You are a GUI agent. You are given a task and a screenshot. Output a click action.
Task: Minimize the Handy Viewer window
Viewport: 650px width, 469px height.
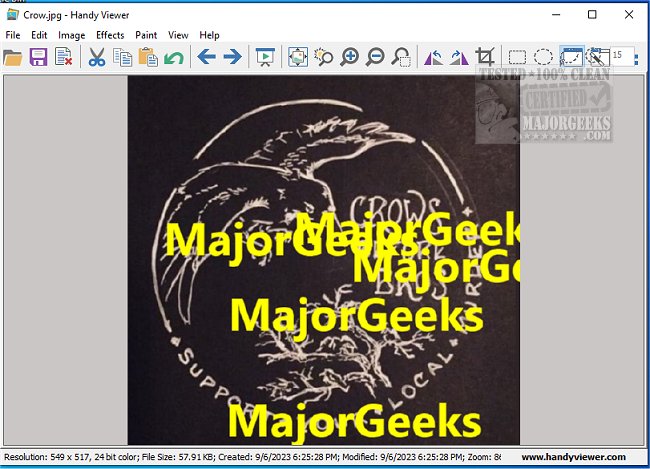click(x=556, y=15)
